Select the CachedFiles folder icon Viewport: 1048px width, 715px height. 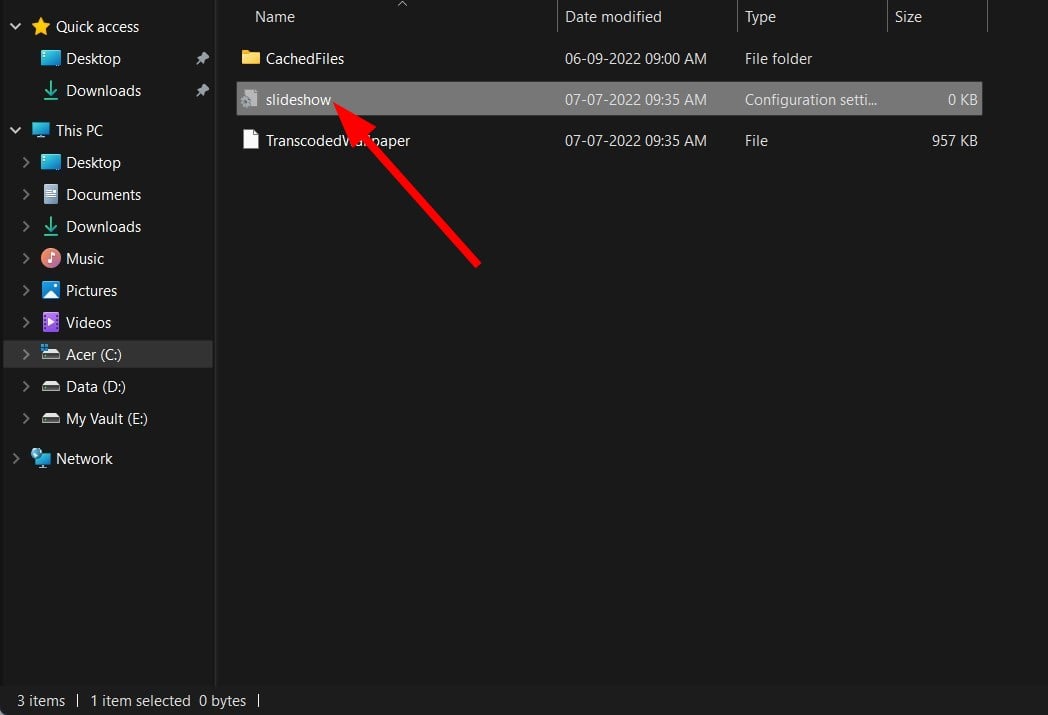(x=251, y=58)
